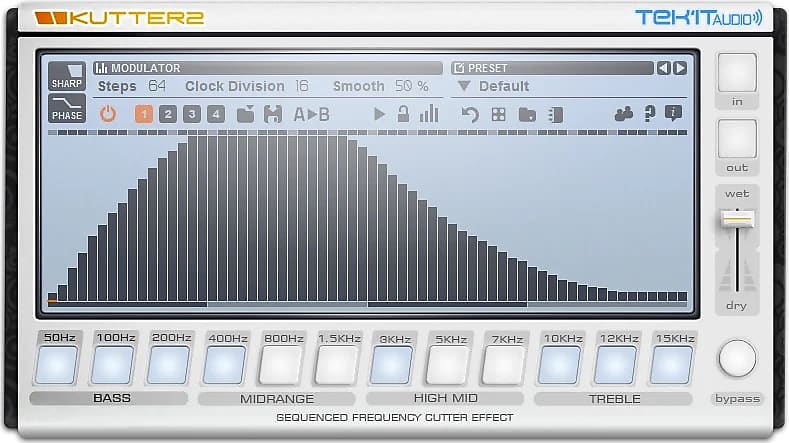Click the undo arrow icon

(470, 115)
